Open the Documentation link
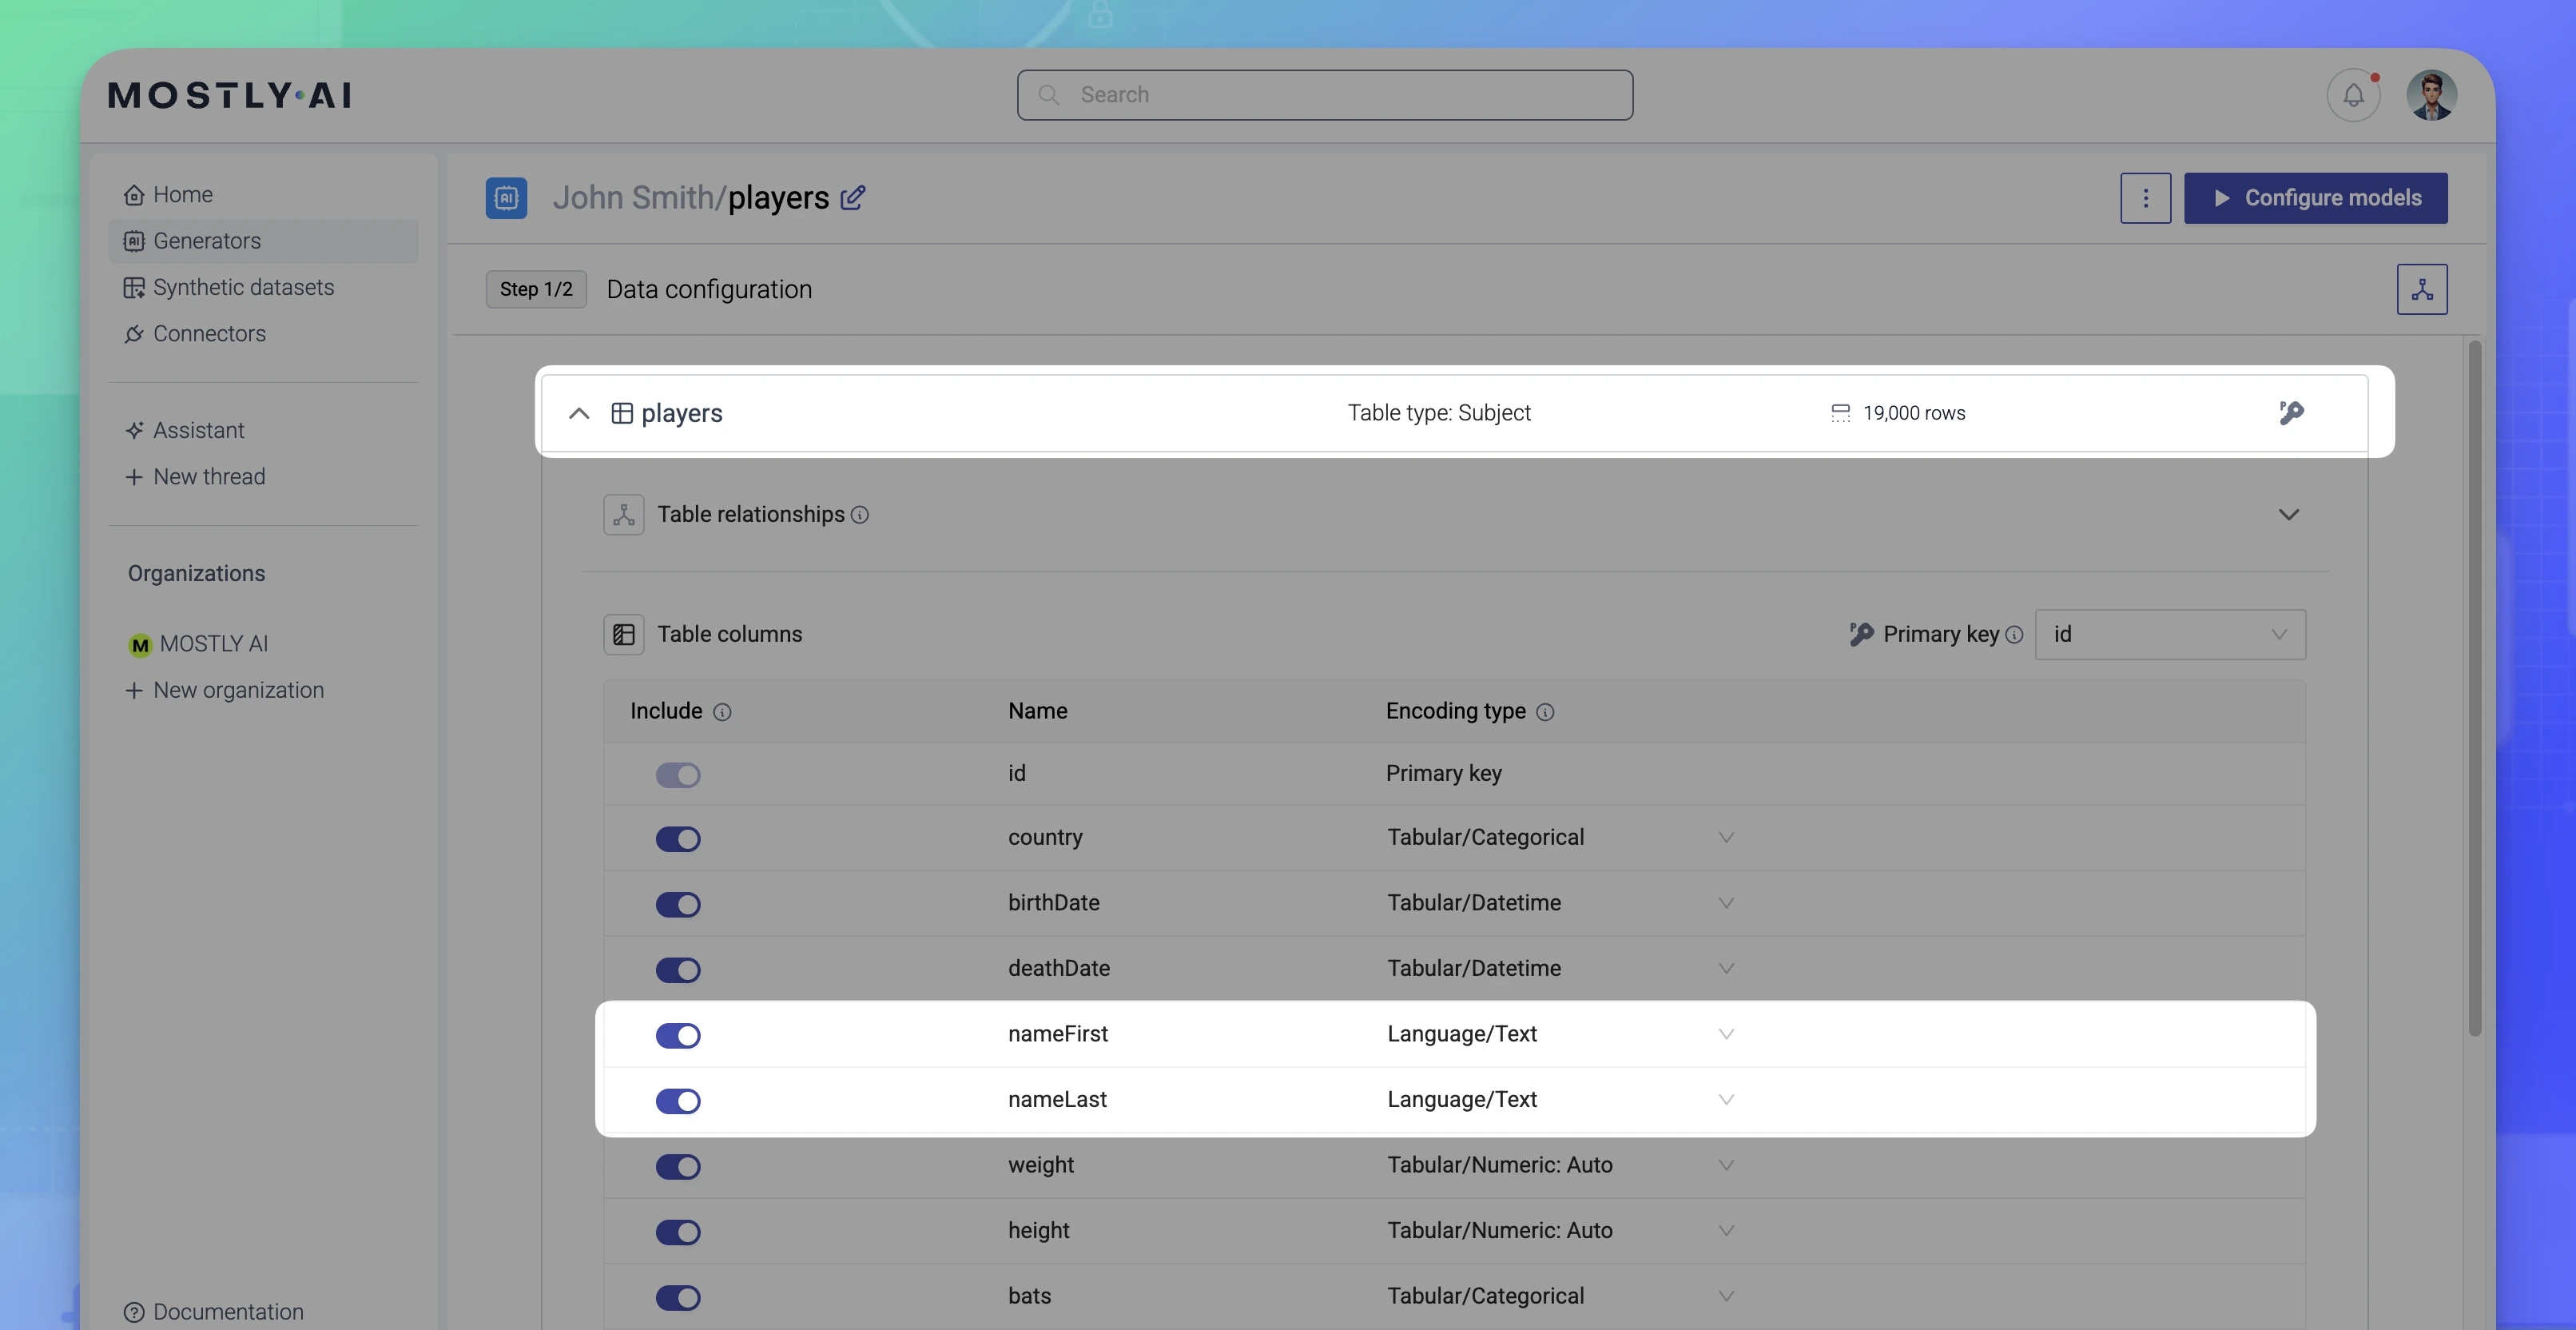This screenshot has height=1330, width=2576. pos(213,1312)
